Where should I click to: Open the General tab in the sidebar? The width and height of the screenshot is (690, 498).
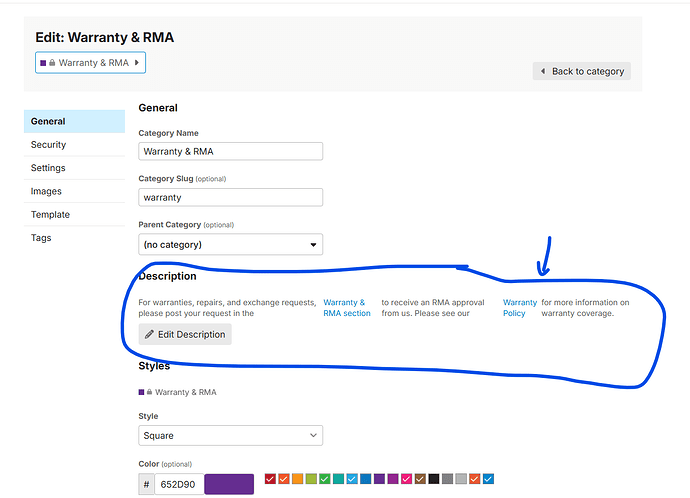tap(74, 121)
